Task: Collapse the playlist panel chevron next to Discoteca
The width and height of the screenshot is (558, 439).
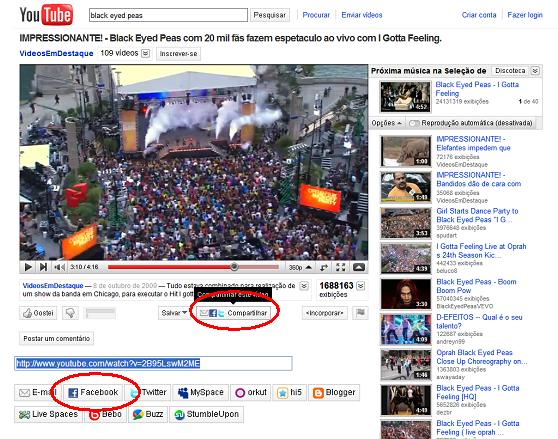Action: click(535, 71)
